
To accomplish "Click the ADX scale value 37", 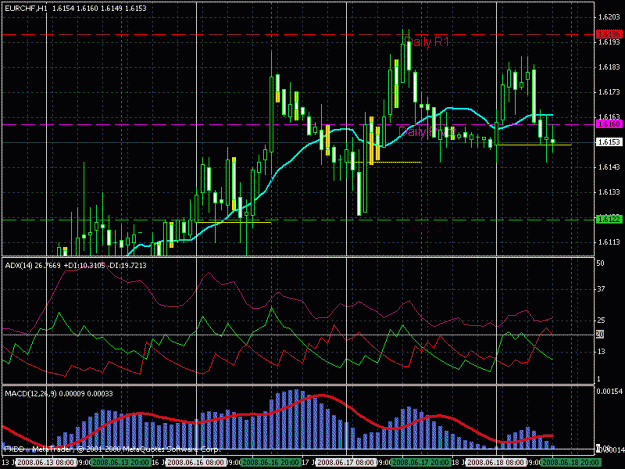I will pyautogui.click(x=600, y=289).
